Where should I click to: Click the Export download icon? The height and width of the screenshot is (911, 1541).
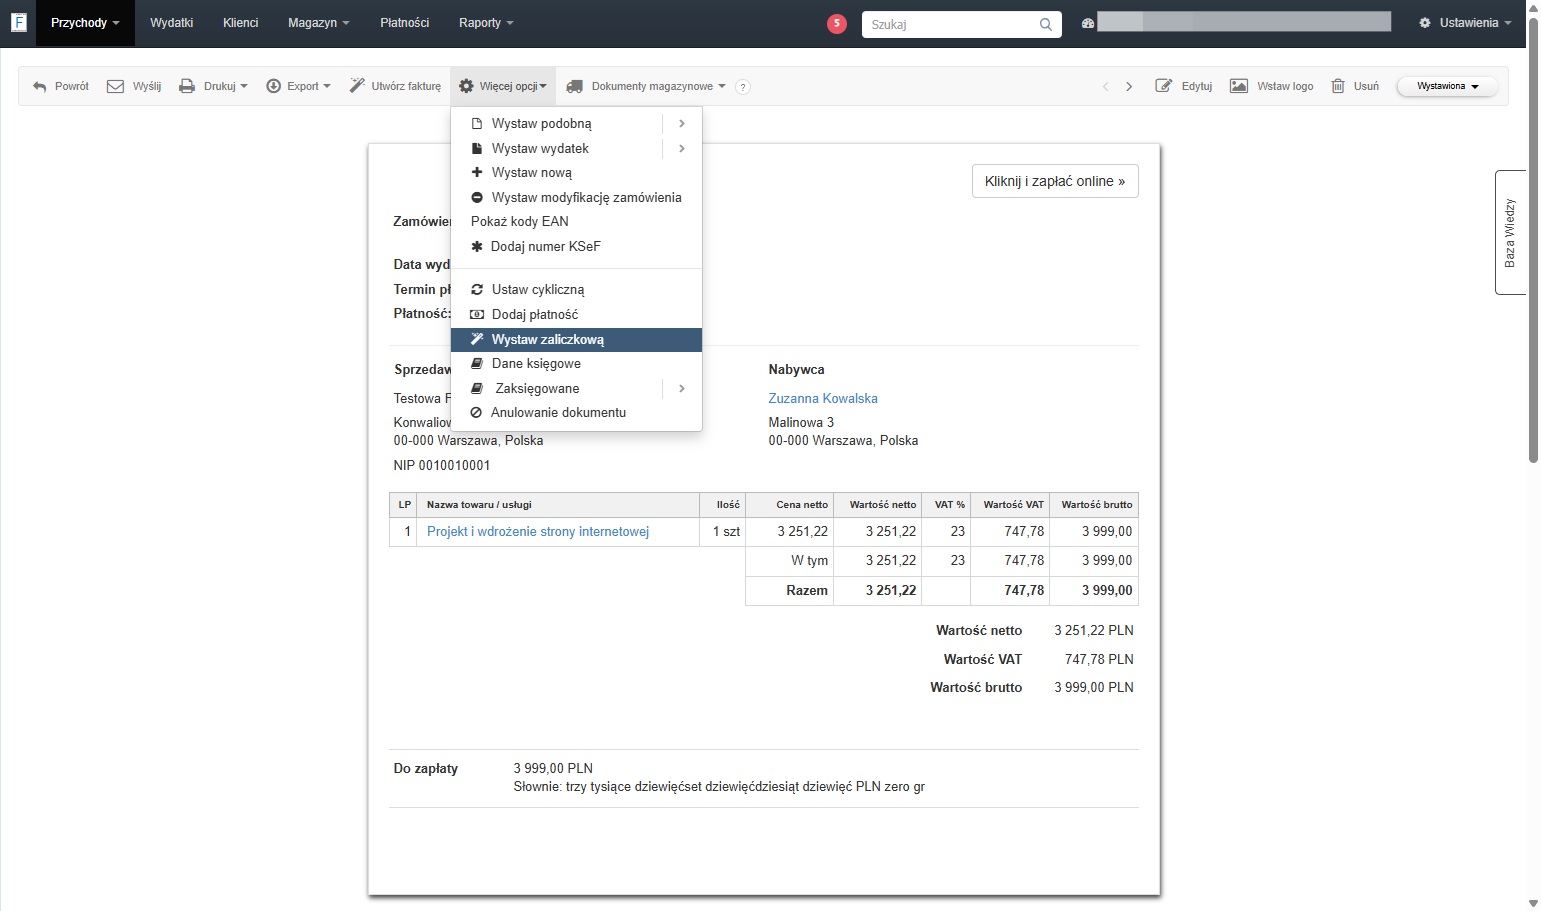[x=273, y=86]
